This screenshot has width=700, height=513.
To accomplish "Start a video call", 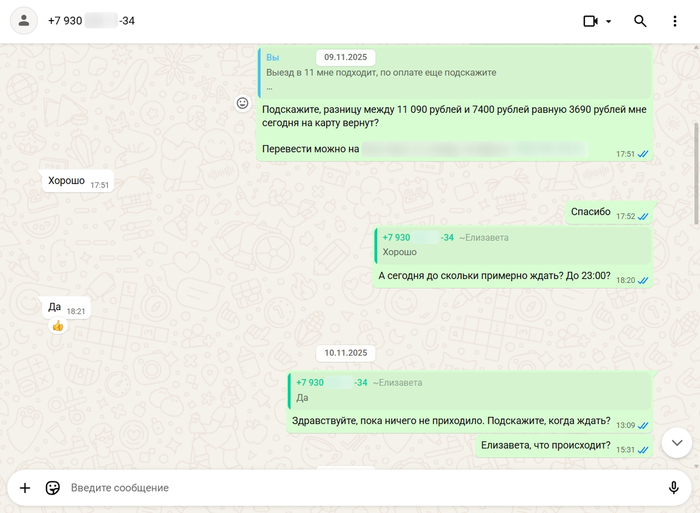I will (x=590, y=21).
